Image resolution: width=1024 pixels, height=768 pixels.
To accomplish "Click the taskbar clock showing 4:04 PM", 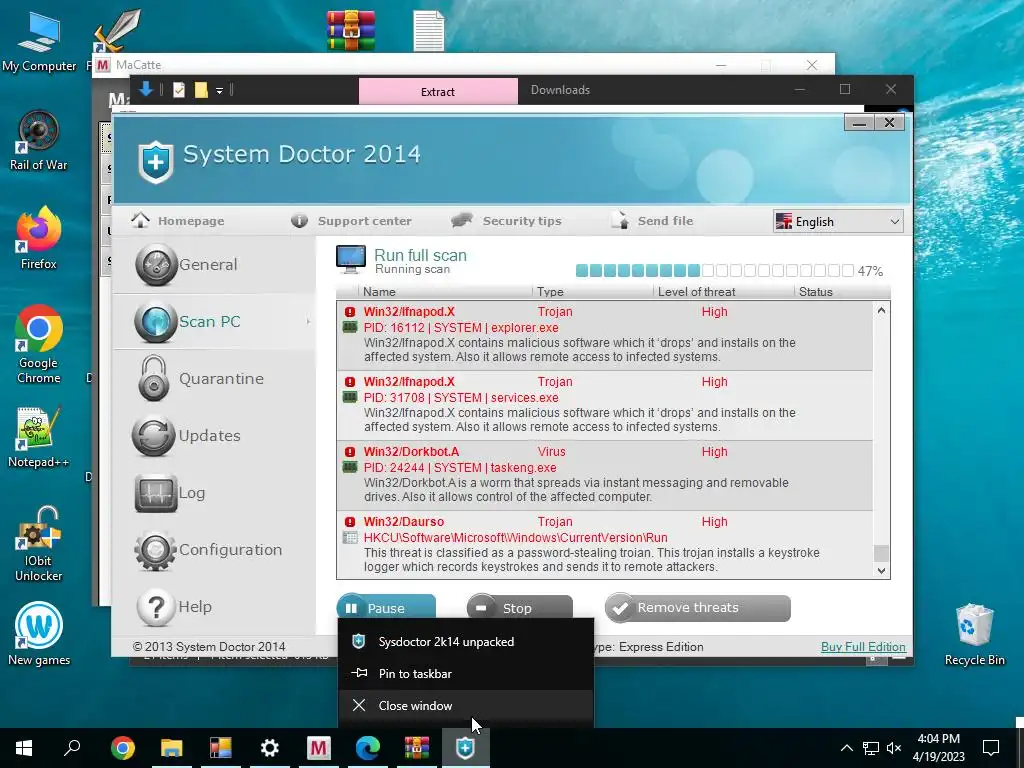I will (x=938, y=748).
